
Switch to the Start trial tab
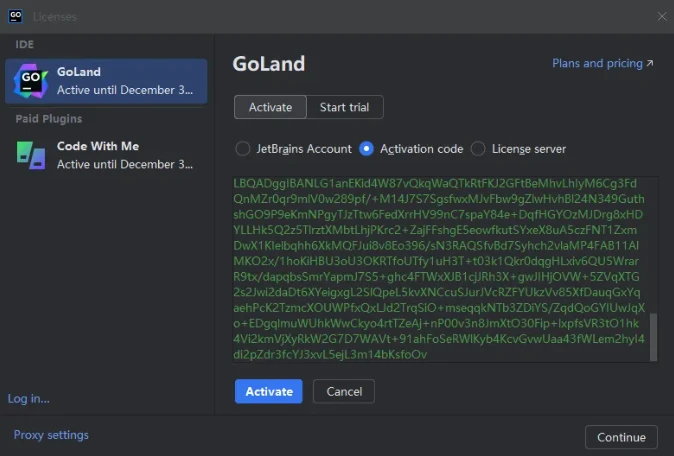pos(345,107)
